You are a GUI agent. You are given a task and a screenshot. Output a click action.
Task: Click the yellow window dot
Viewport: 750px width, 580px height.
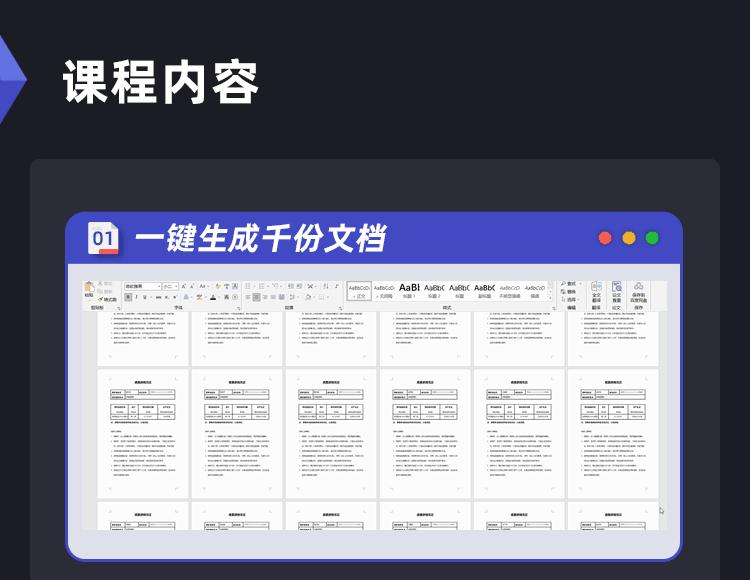coord(629,238)
